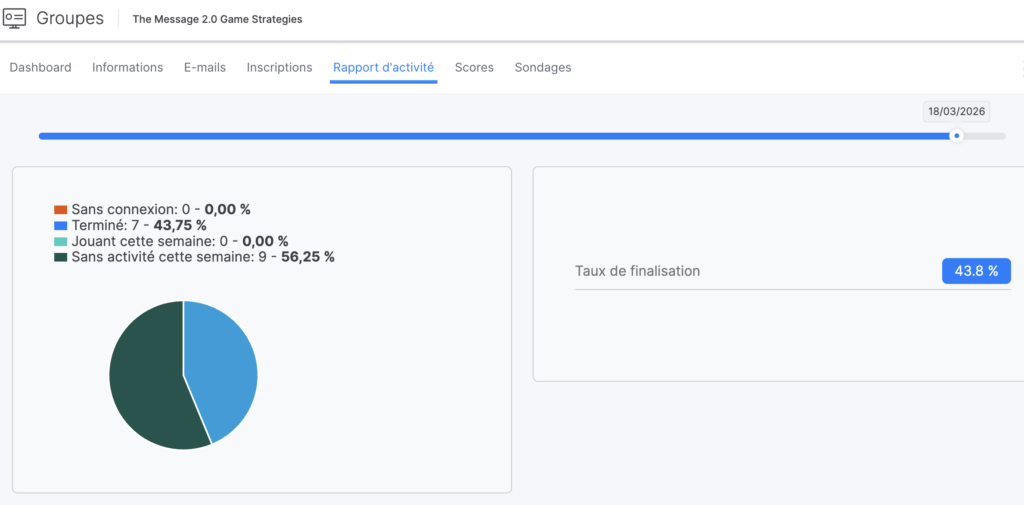Switch to the Informations tab
The width and height of the screenshot is (1024, 505).
(127, 67)
